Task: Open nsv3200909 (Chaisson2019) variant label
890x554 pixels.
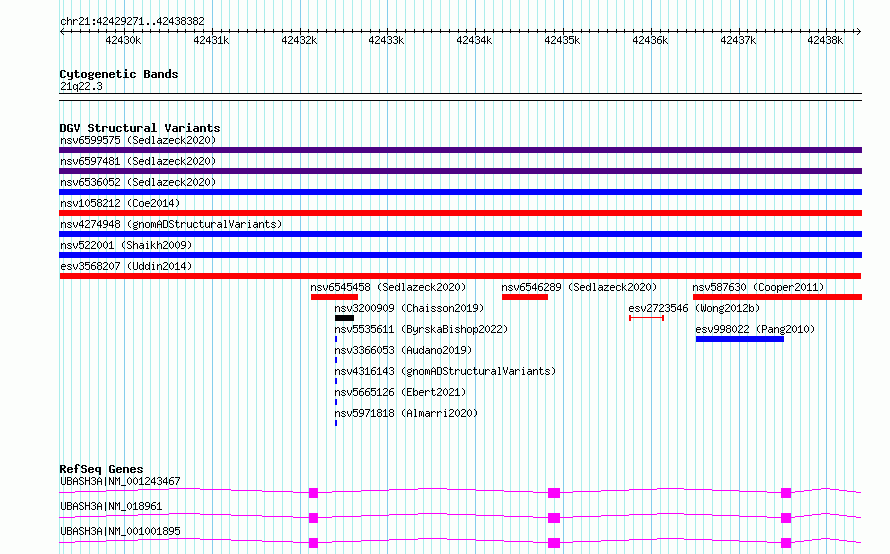Action: [409, 308]
